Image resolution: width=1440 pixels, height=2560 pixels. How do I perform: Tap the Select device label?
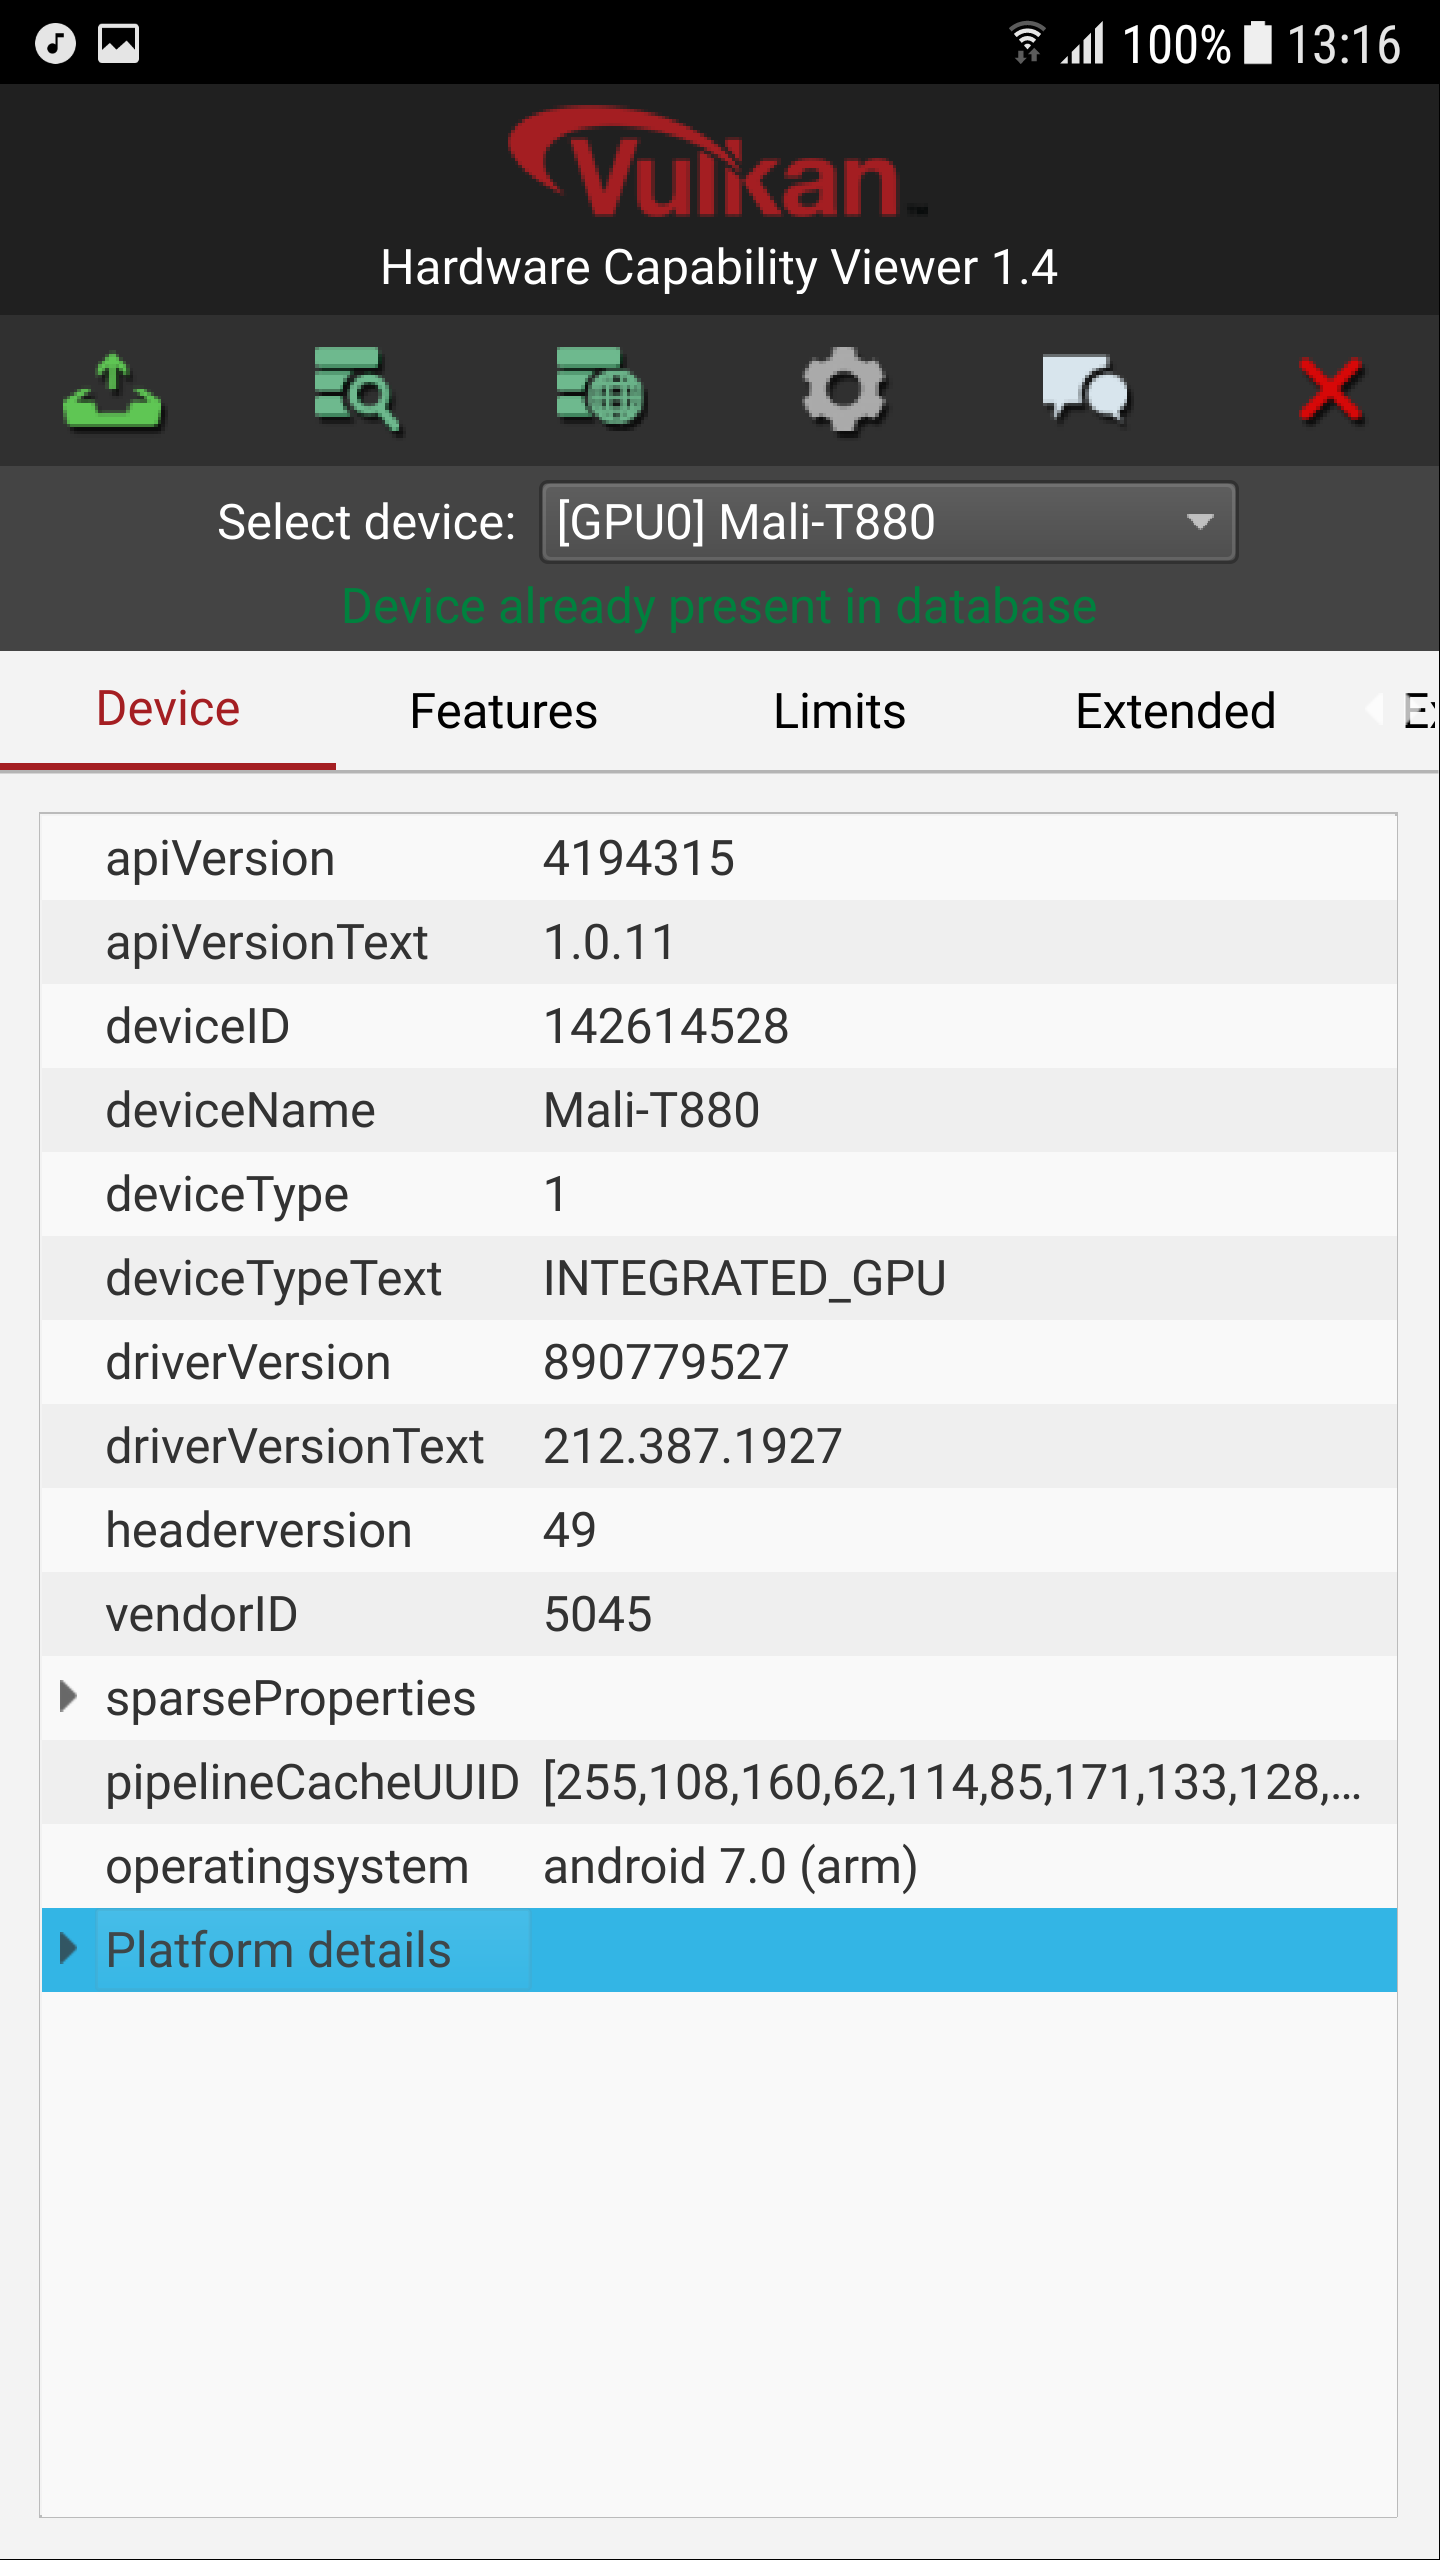point(366,522)
